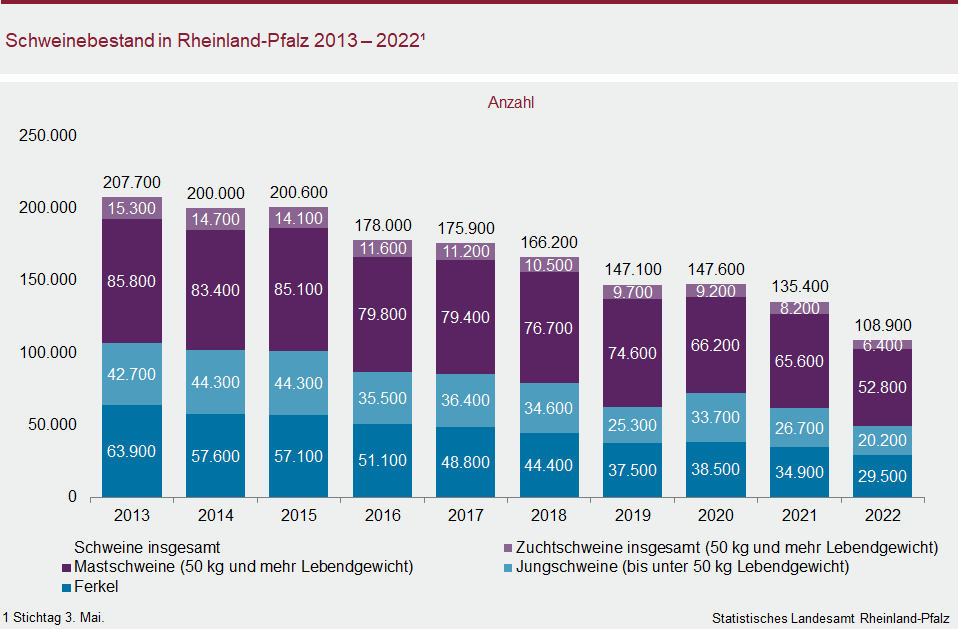The width and height of the screenshot is (958, 629).
Task: Click the Zuchtschweine value 8.200 in 2021
Action: [x=800, y=308]
